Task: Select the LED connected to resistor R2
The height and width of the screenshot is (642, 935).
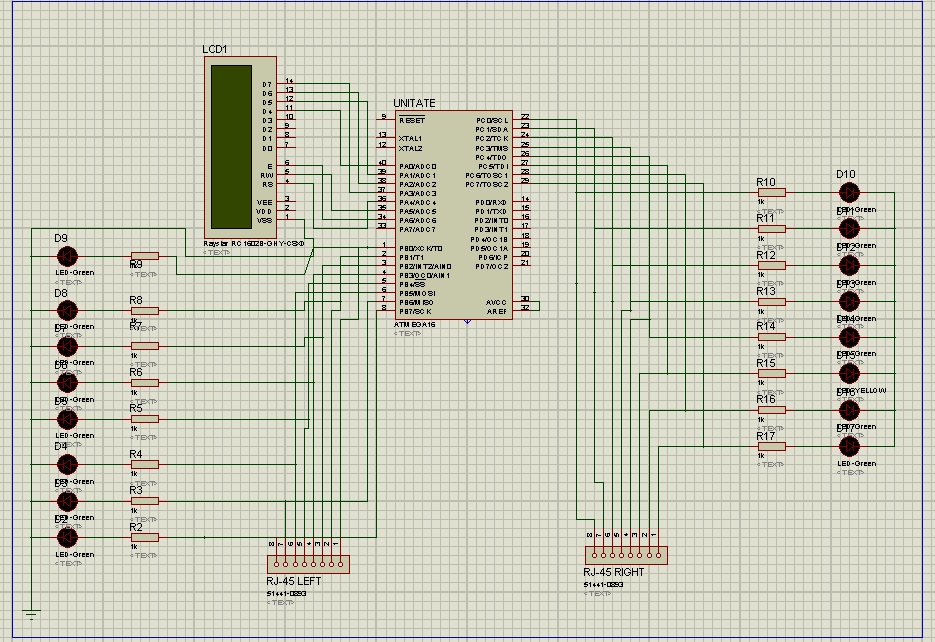Action: [x=67, y=538]
